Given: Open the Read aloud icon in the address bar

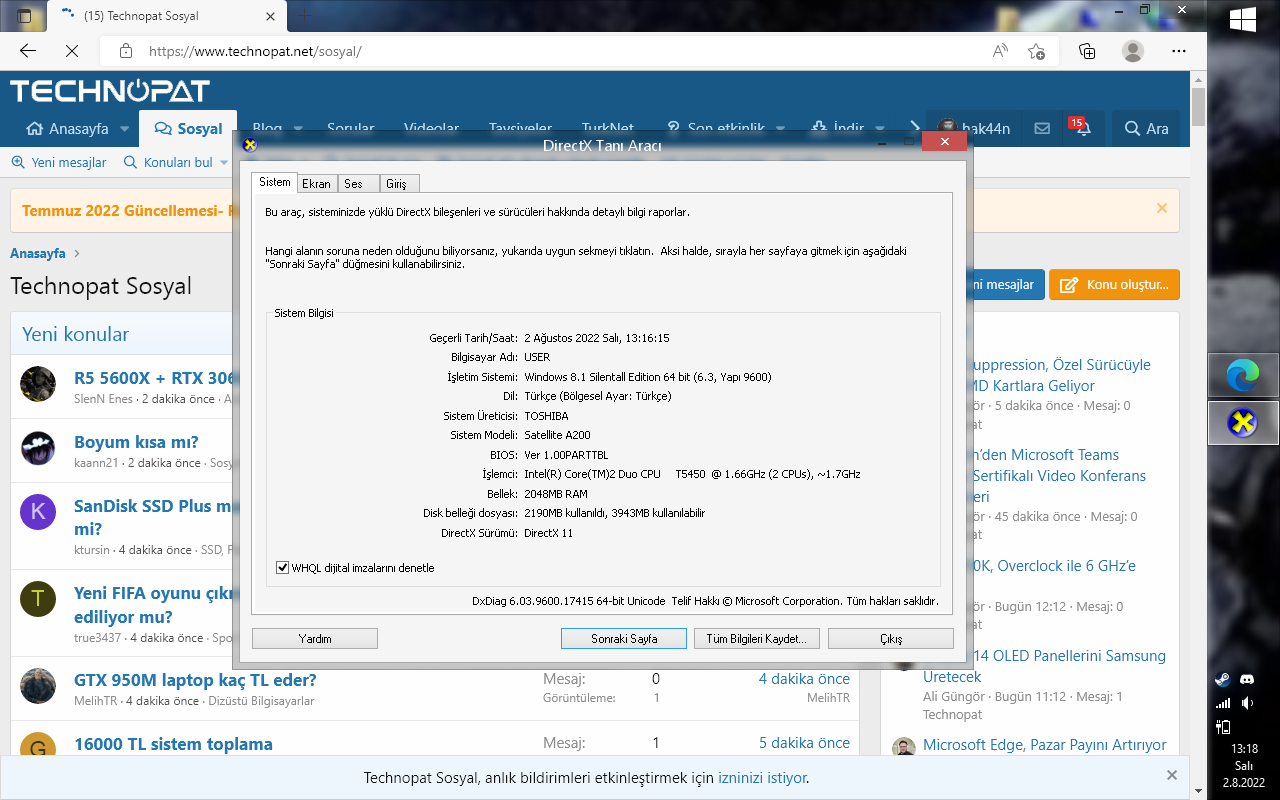Looking at the screenshot, I should (x=1000, y=51).
